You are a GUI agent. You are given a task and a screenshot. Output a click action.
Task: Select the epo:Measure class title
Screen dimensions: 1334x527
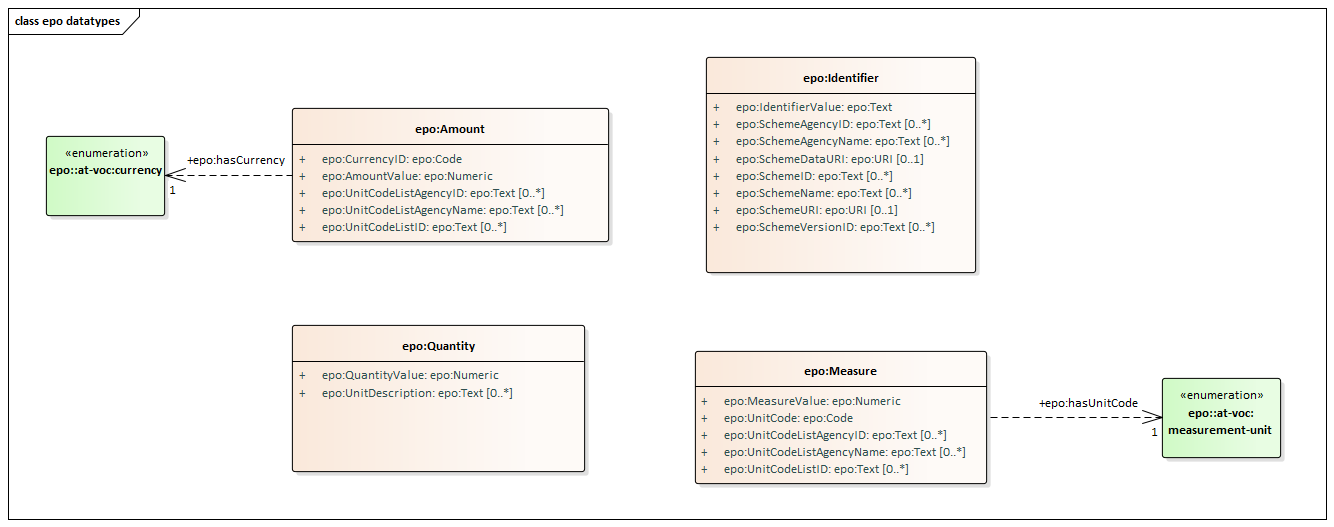click(x=840, y=371)
